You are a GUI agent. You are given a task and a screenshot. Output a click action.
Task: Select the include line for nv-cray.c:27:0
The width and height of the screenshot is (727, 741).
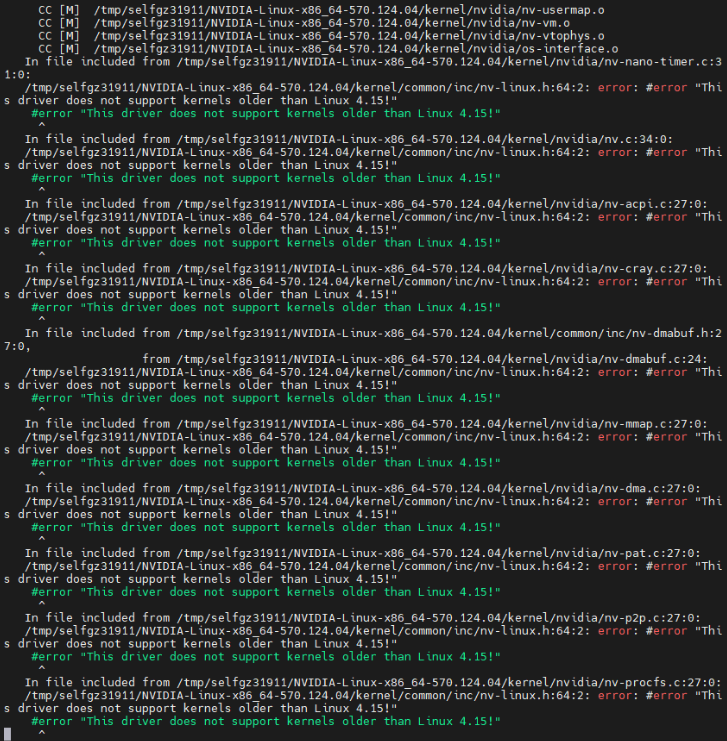(x=366, y=268)
